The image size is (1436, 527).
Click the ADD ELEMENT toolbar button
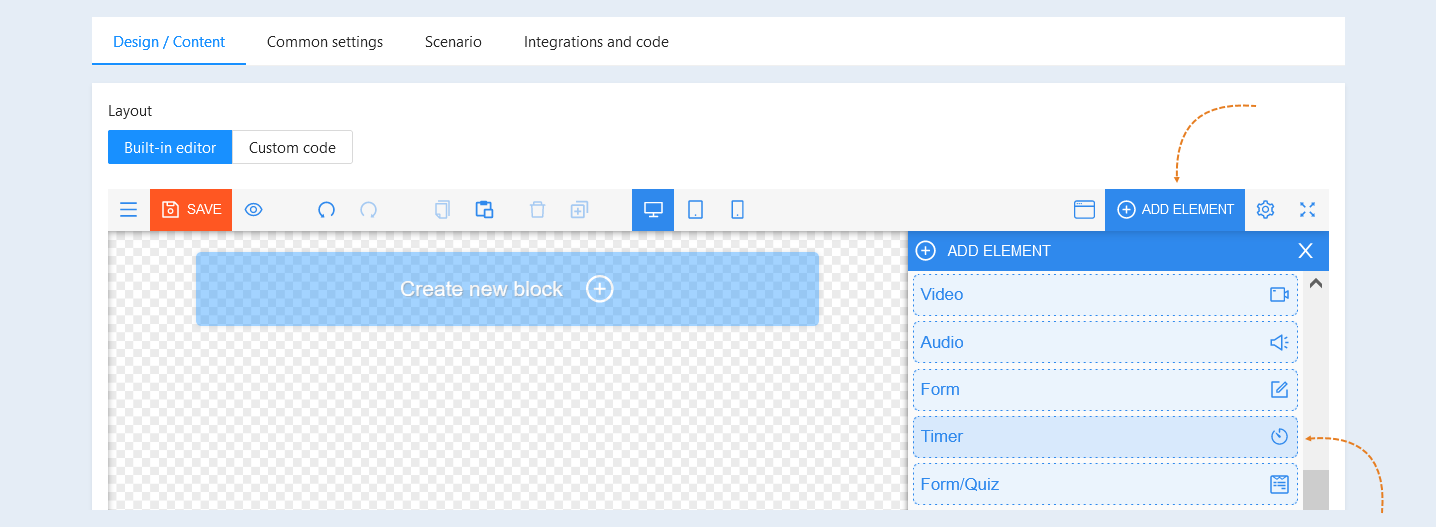pos(1175,210)
